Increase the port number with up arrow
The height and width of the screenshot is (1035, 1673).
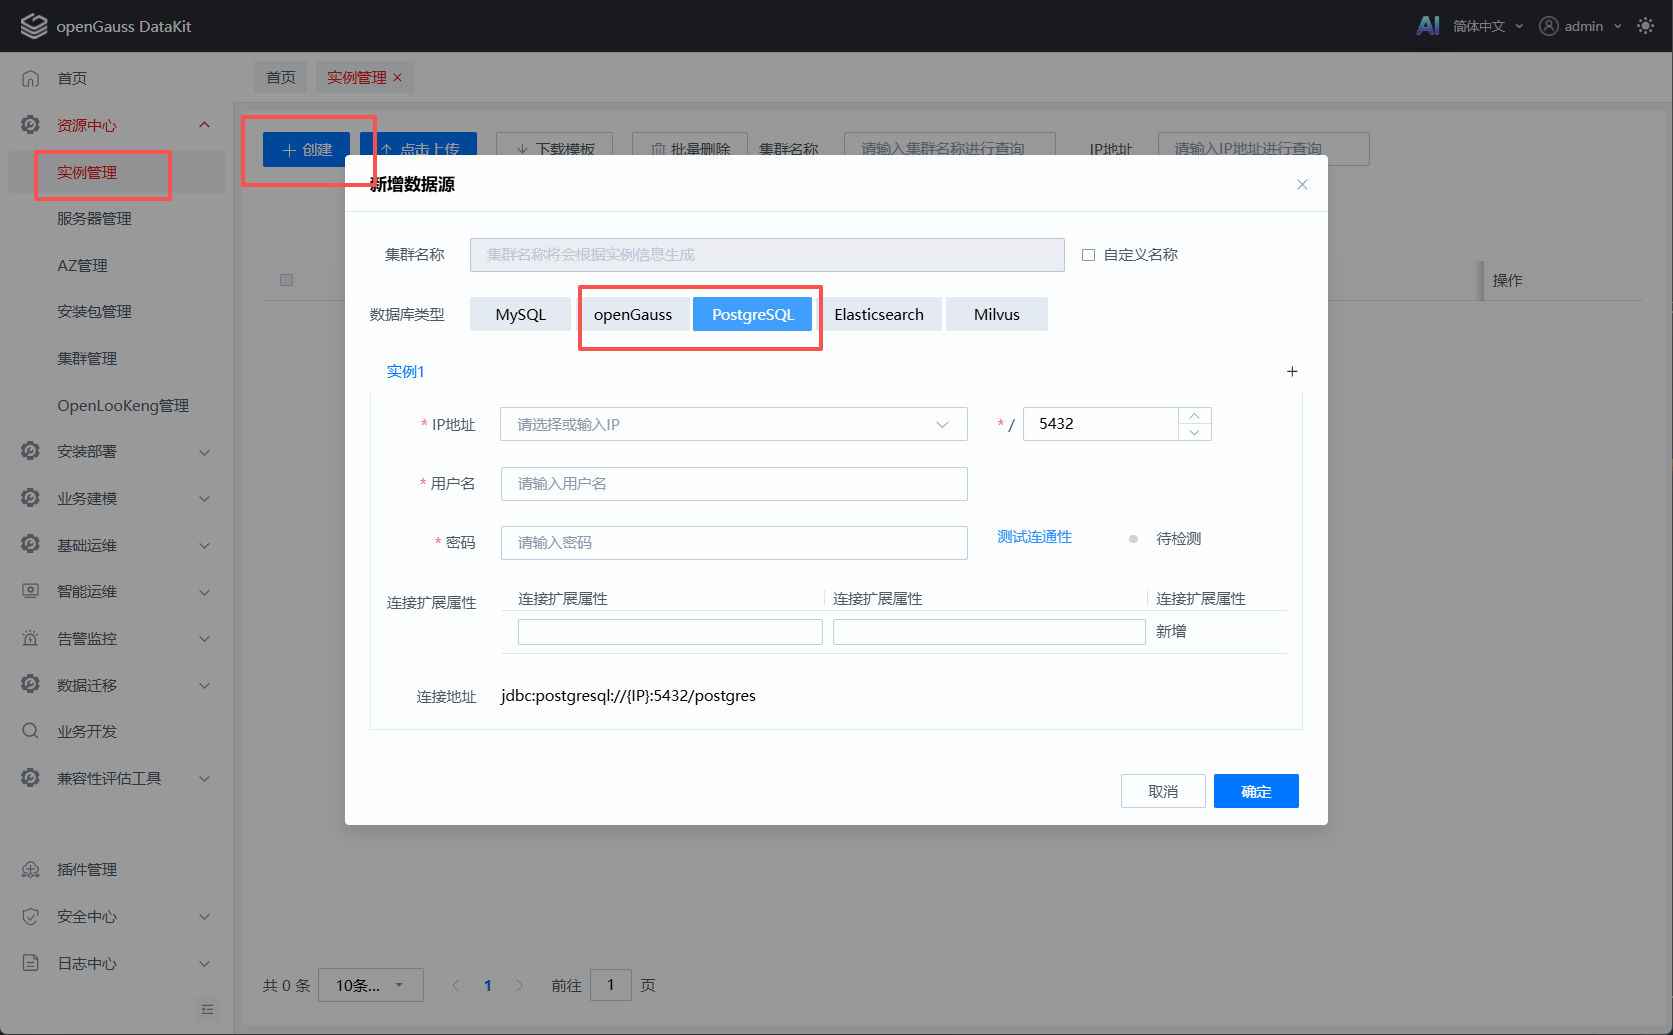[x=1194, y=416]
